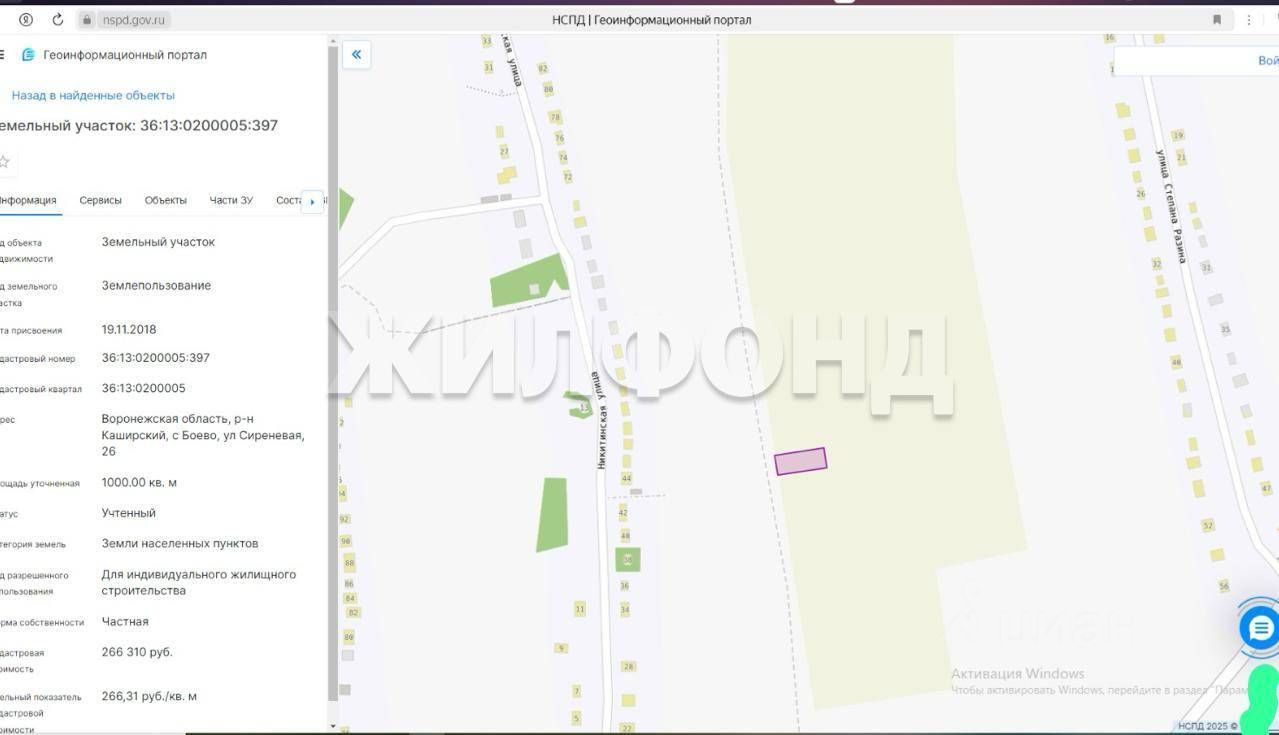Open the hamburger menu in portal header
Viewport: 1279px width, 735px height.
click(2, 55)
